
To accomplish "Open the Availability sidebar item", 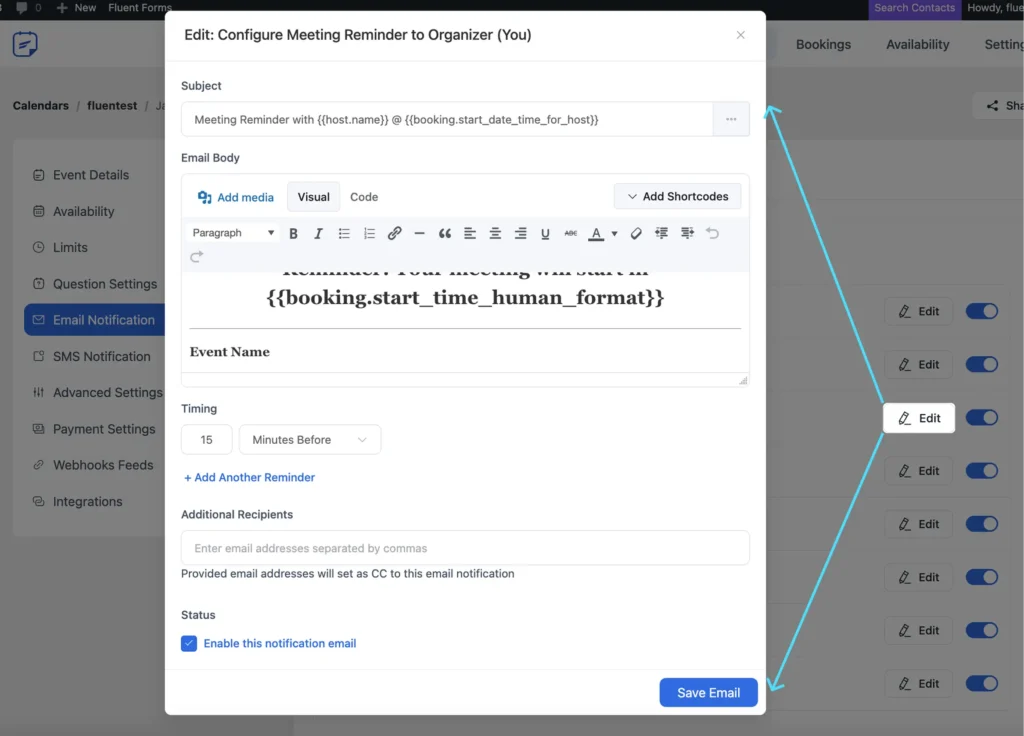I will click(83, 211).
